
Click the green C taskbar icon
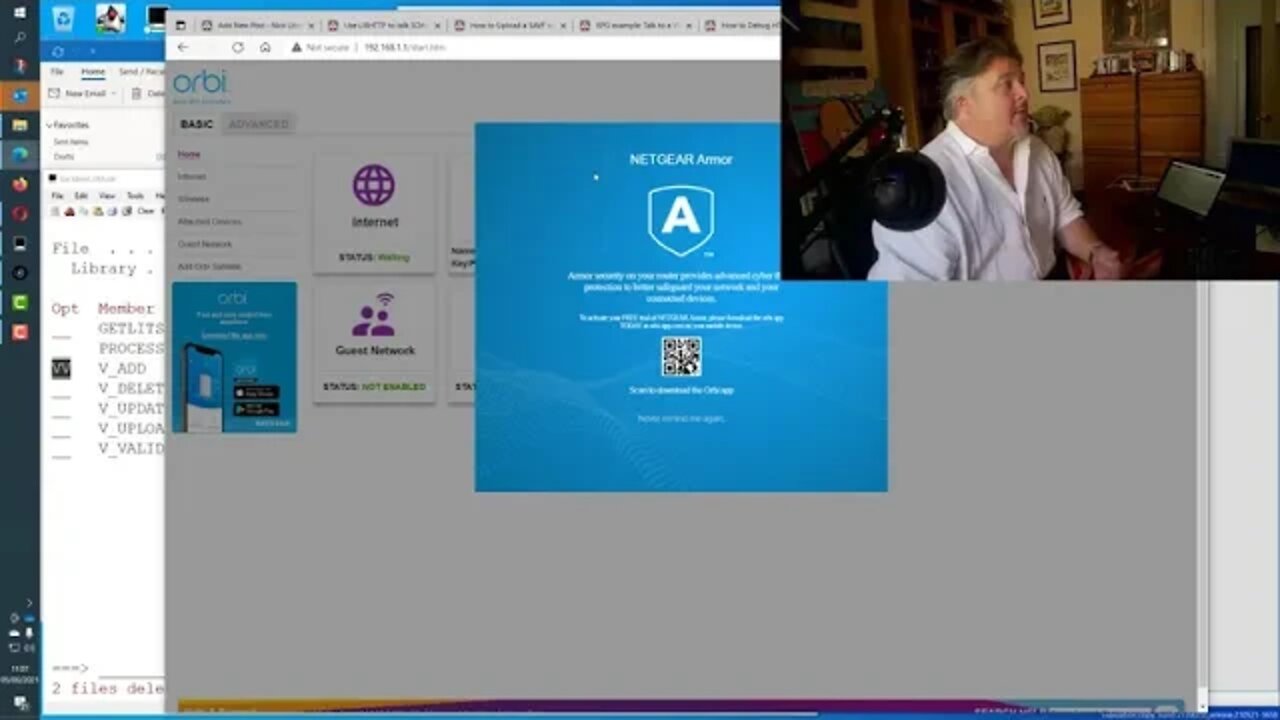[x=19, y=302]
